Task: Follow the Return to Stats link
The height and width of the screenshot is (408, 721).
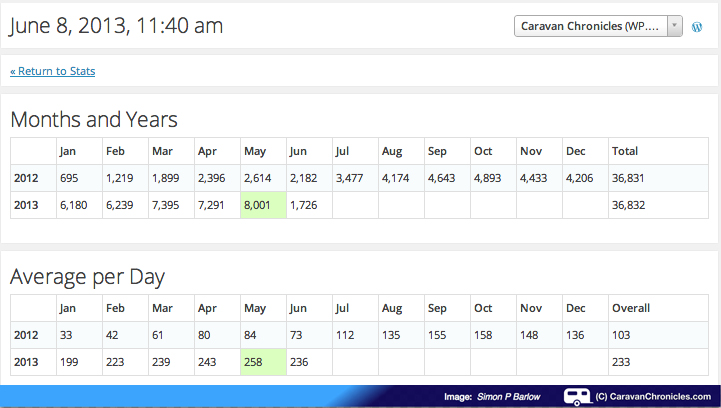Action: [53, 71]
